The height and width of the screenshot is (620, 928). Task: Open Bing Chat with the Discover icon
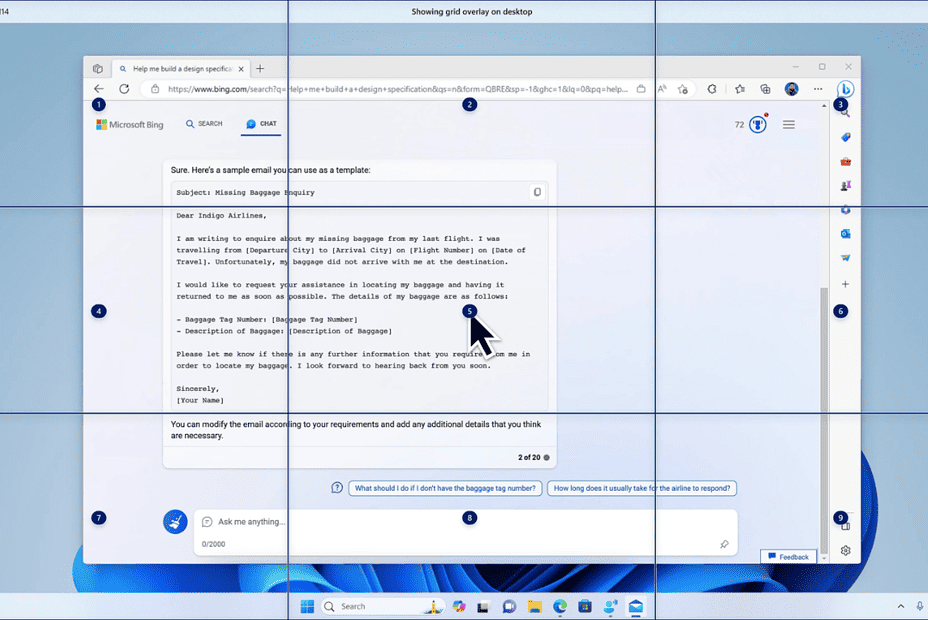pyautogui.click(x=845, y=89)
